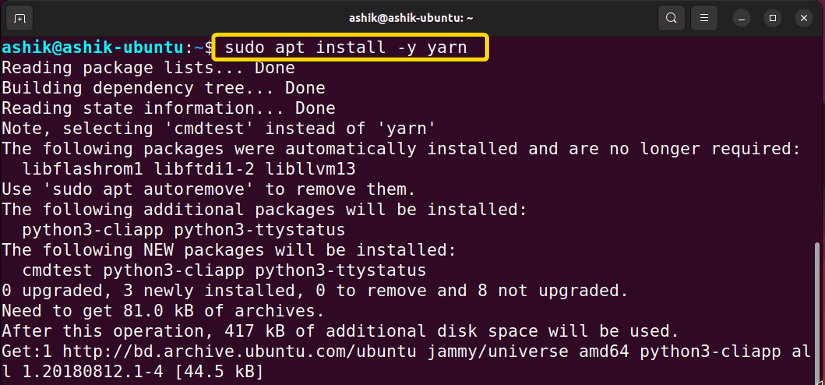This screenshot has width=825, height=385.
Task: Click line following additional packages will be installed
Action: pyautogui.click(x=264, y=209)
